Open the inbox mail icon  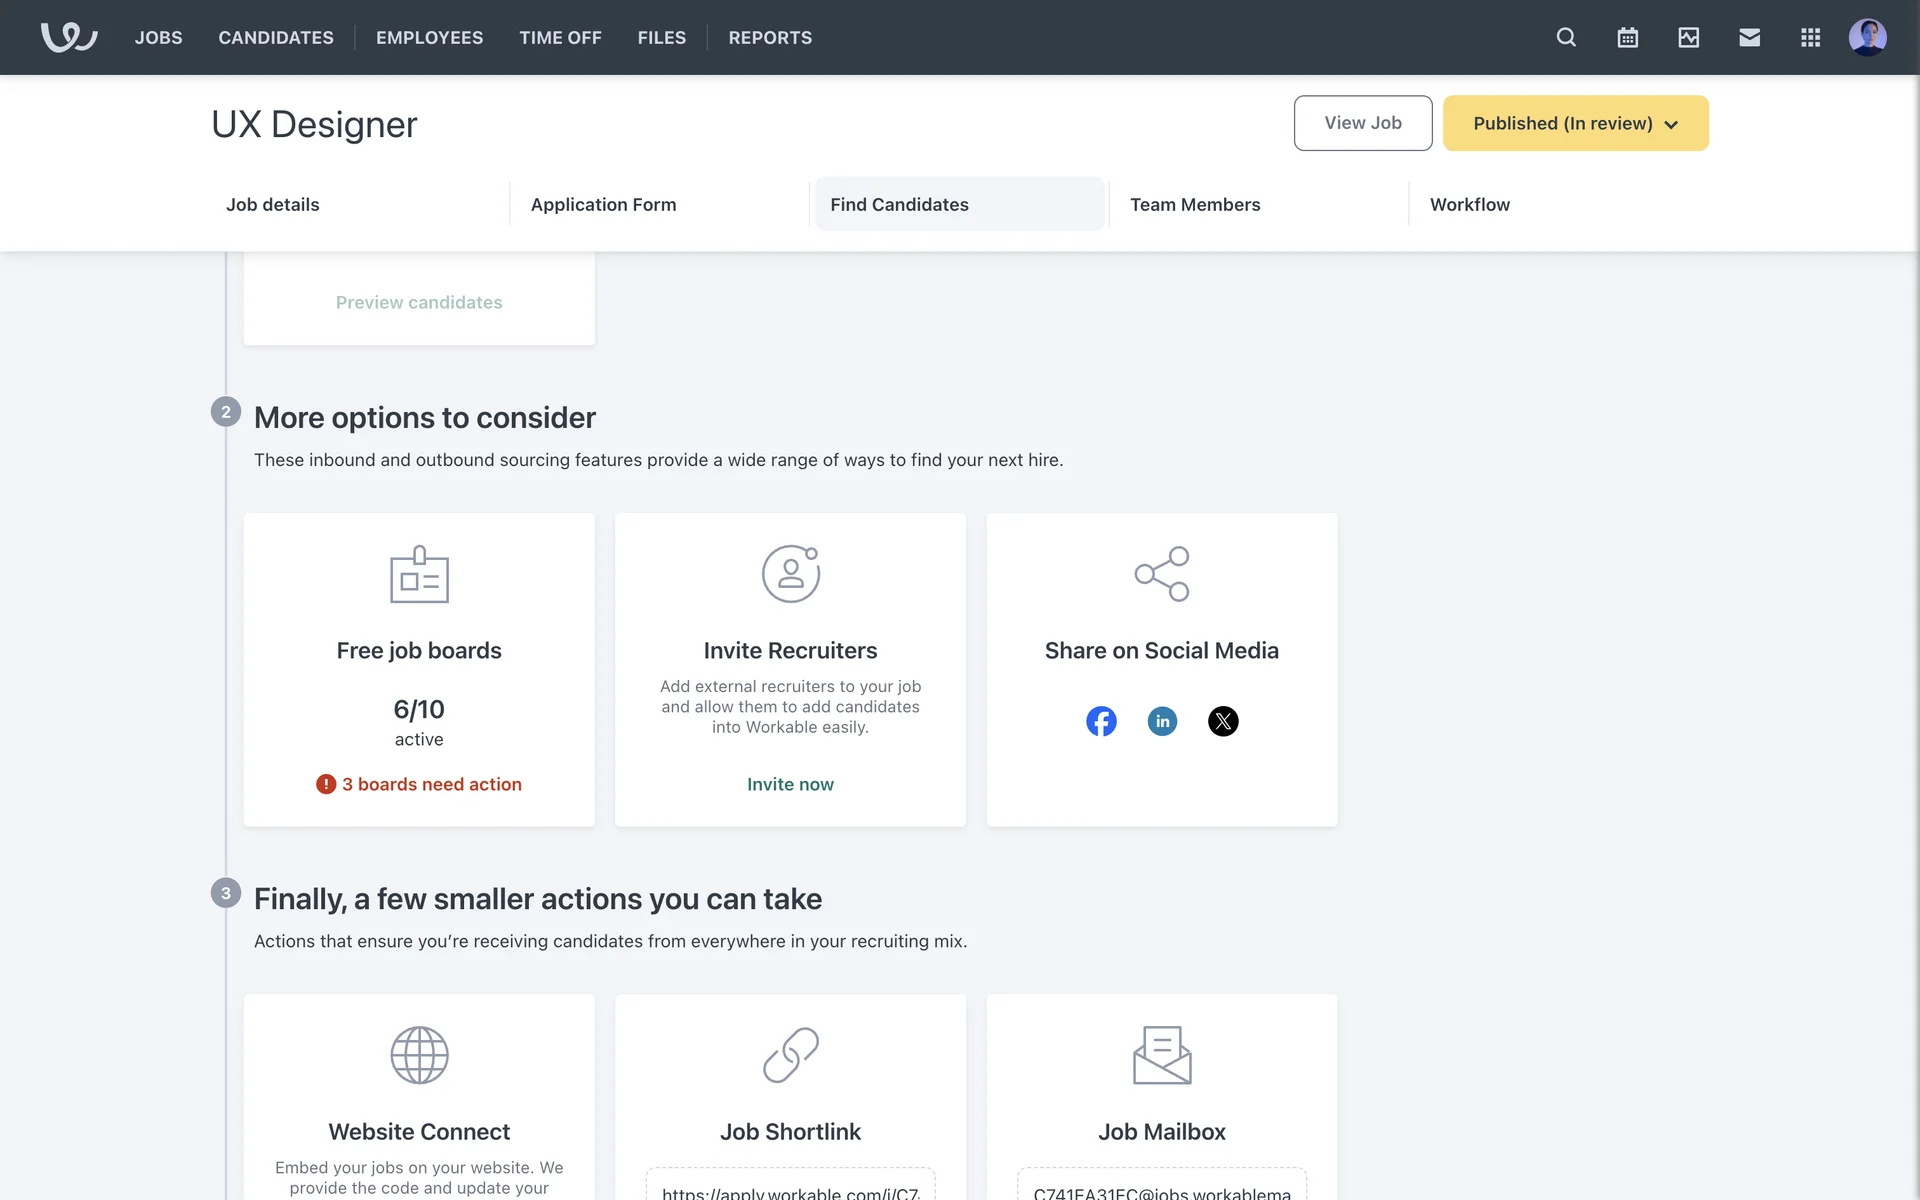(1749, 37)
